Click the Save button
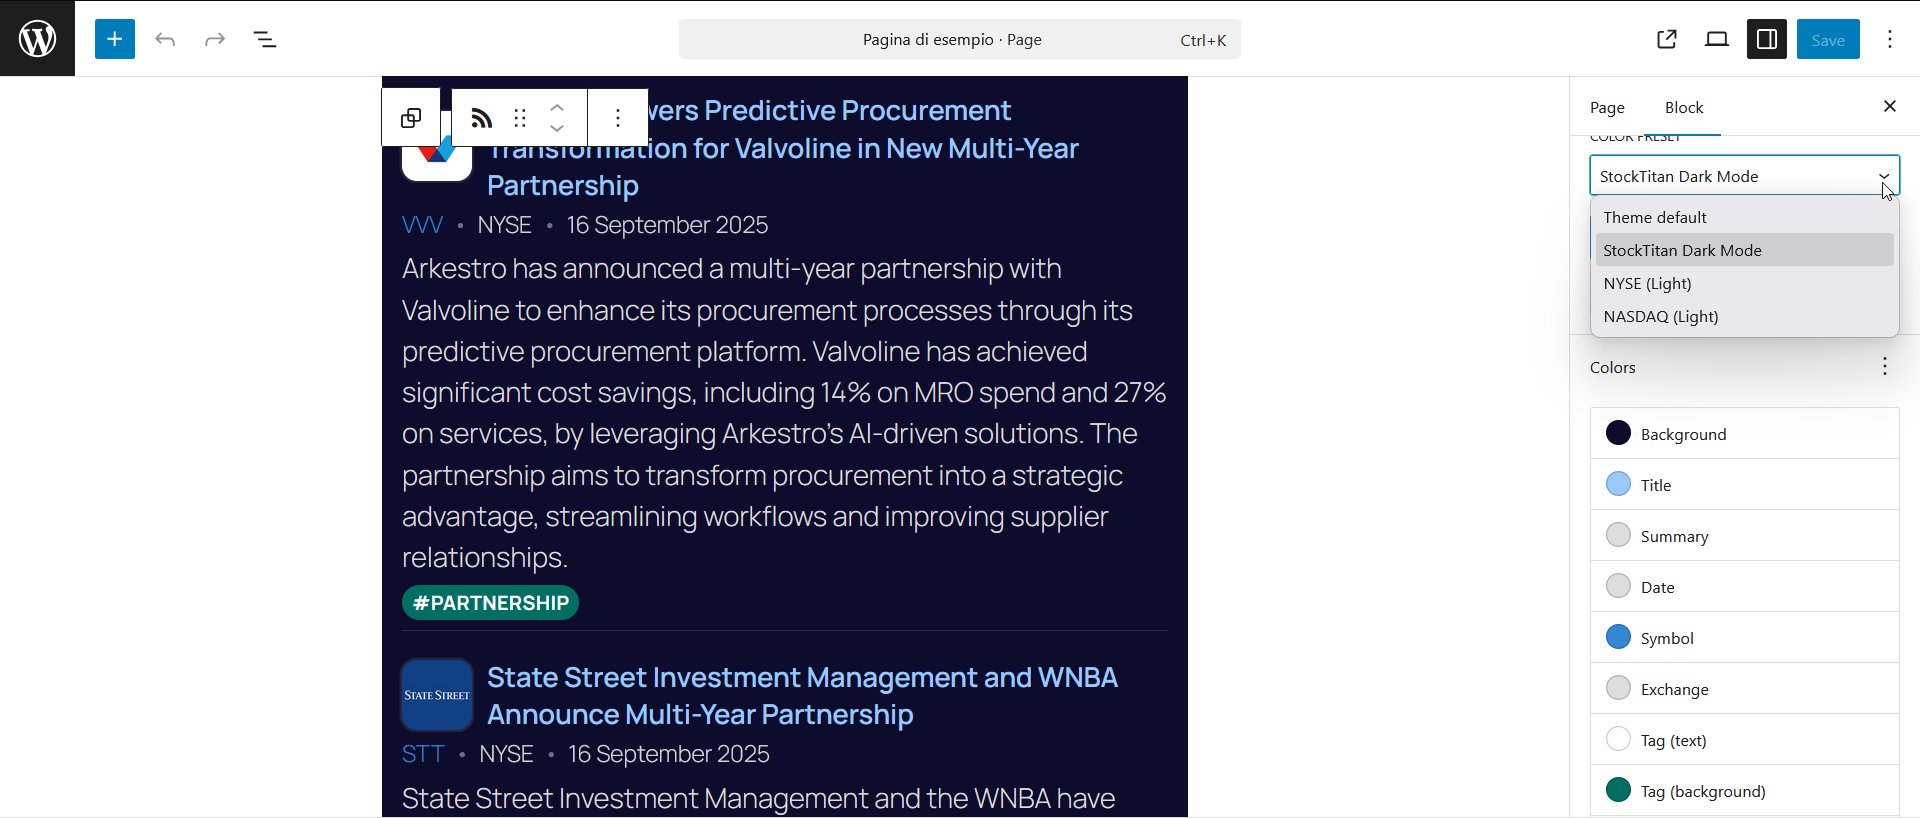 pos(1828,39)
